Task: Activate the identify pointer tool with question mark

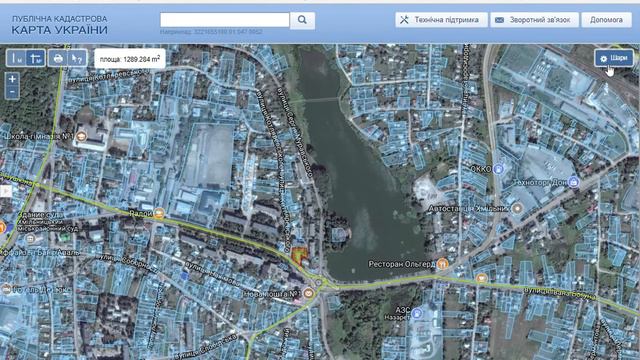Action: (x=77, y=58)
